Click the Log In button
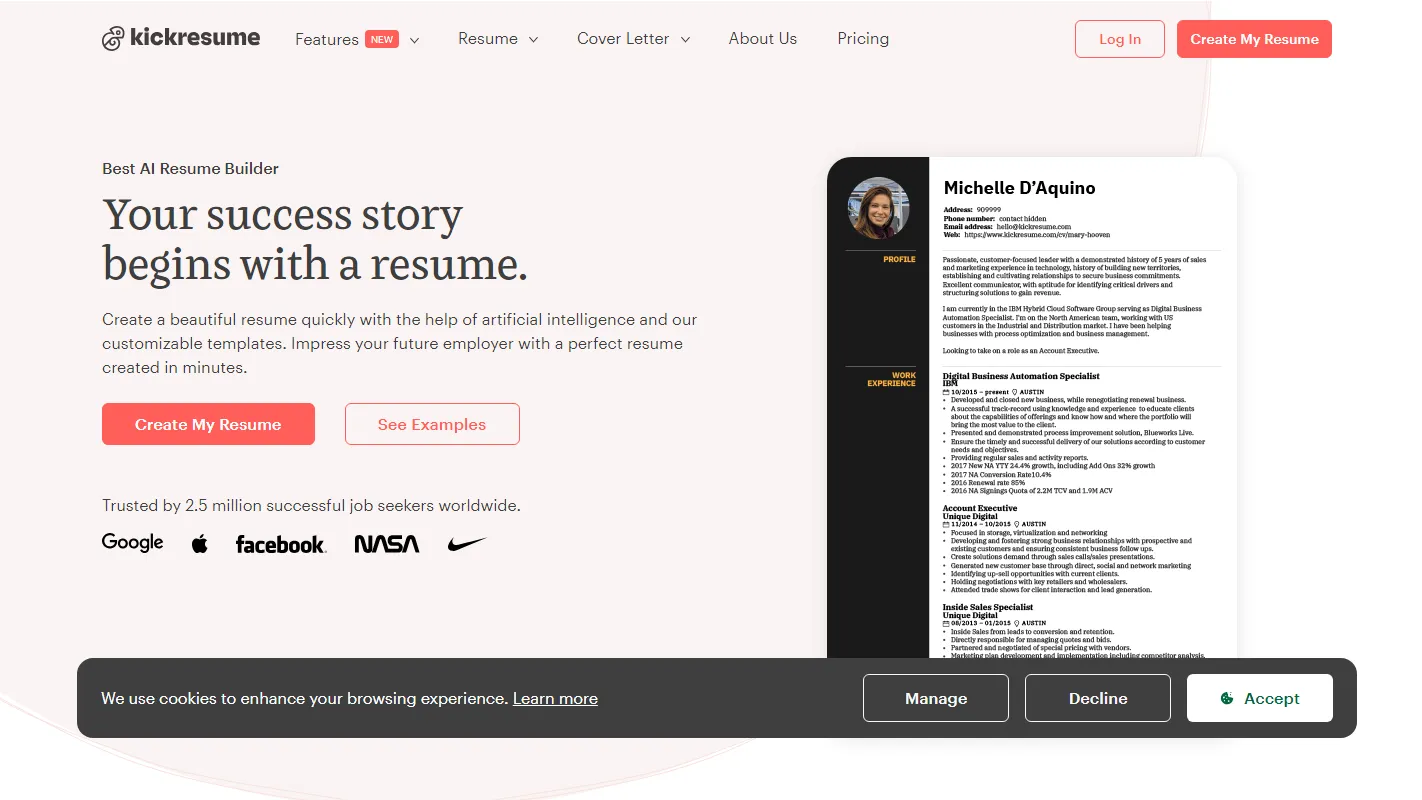The height and width of the screenshot is (800, 1422). 1119,38
